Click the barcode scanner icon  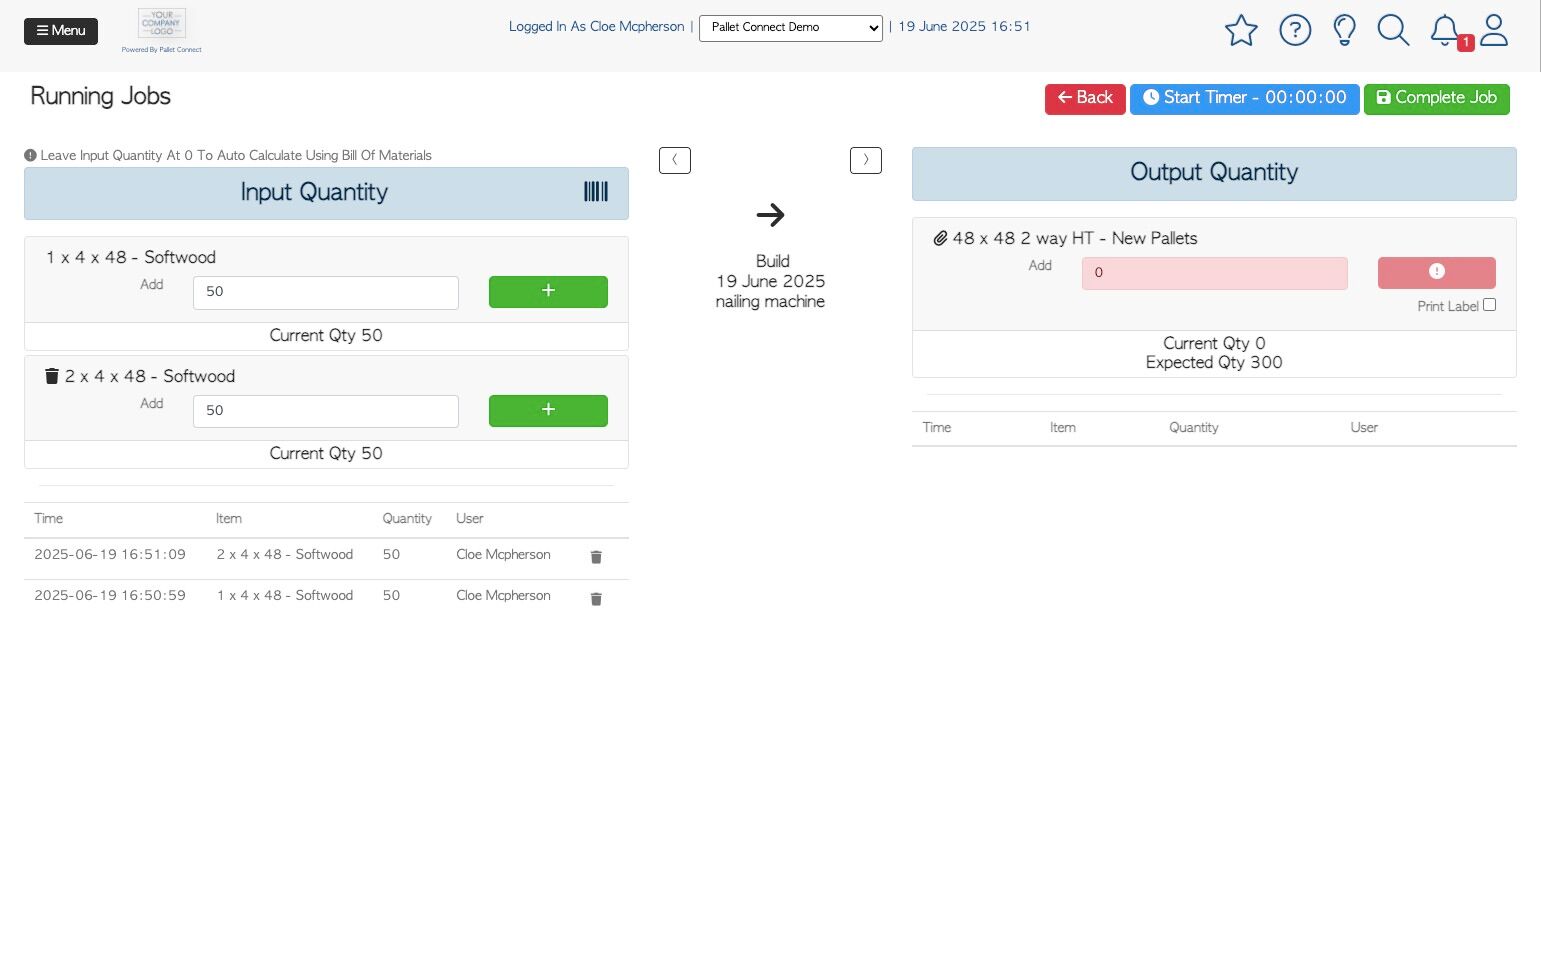coord(596,192)
